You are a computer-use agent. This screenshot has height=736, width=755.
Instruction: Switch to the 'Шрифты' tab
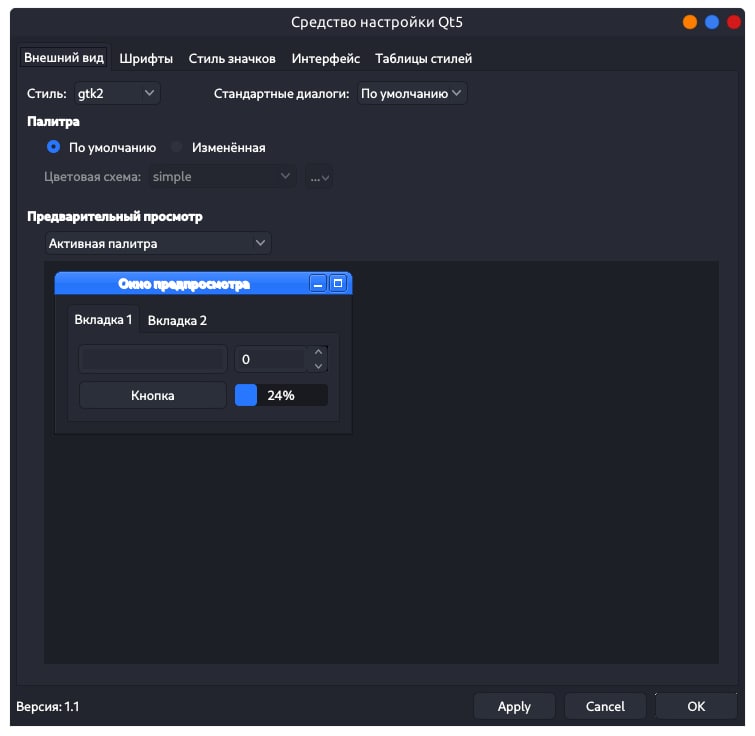click(146, 59)
